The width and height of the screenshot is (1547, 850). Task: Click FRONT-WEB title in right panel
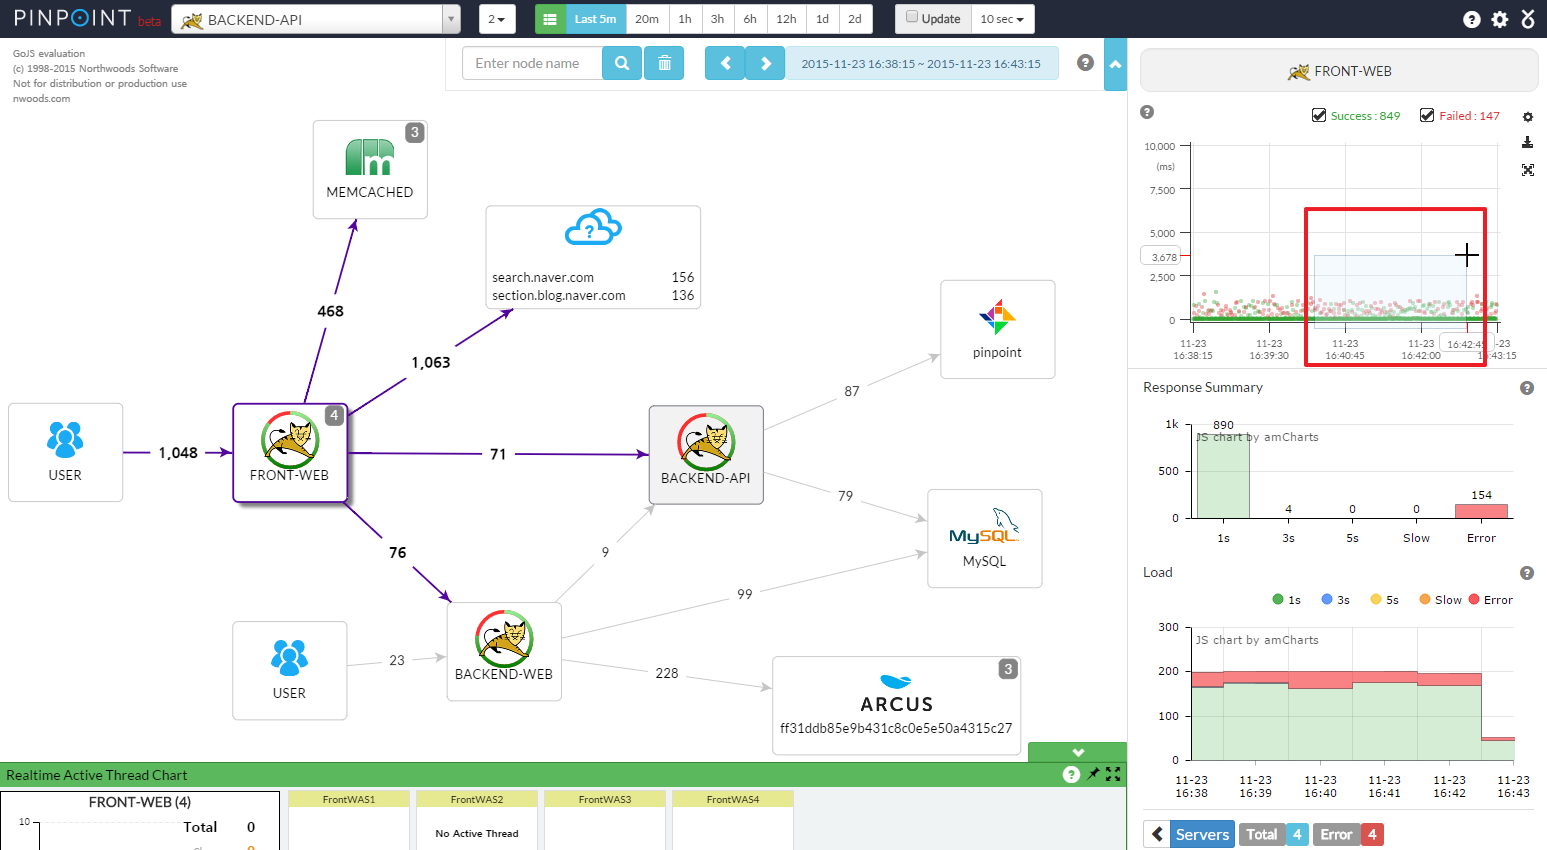1339,71
